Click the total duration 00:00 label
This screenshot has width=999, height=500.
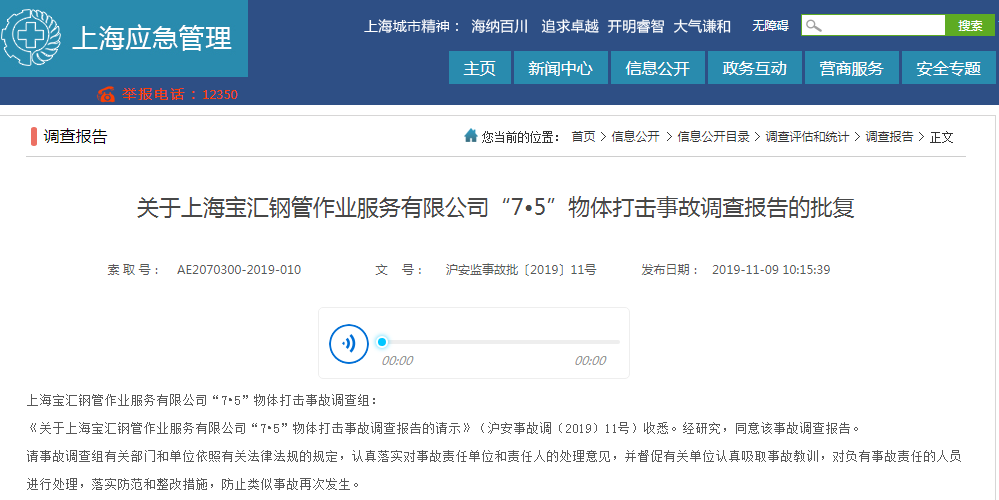click(591, 361)
